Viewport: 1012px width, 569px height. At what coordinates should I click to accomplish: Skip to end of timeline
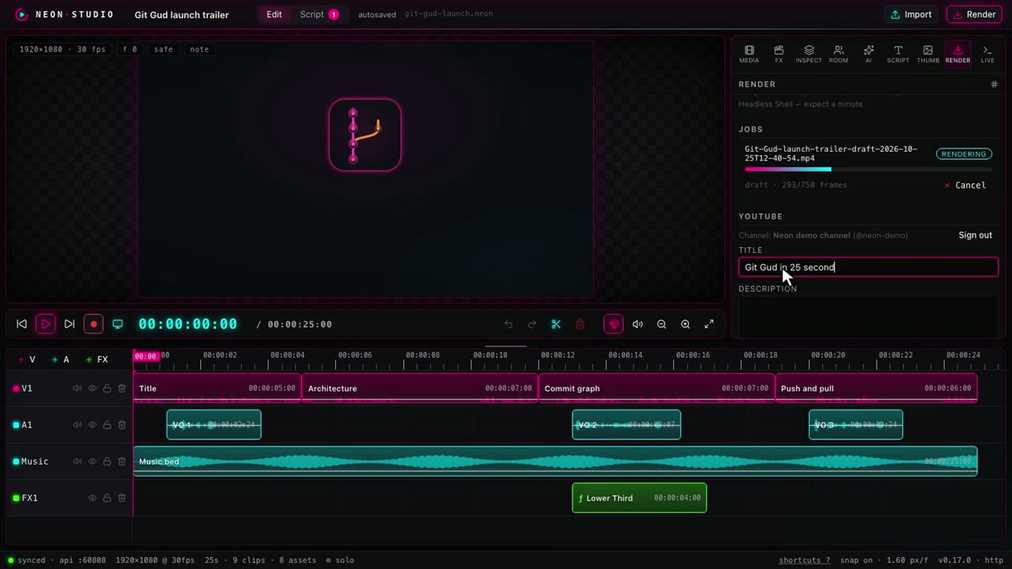coord(69,324)
